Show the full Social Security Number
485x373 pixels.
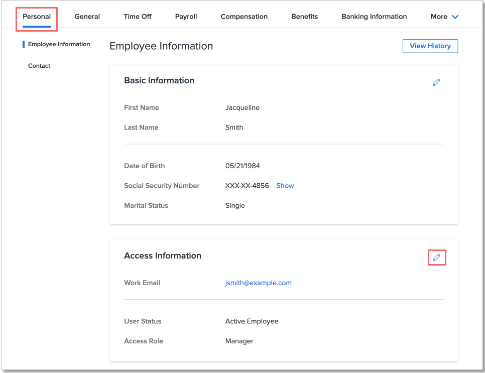[285, 186]
